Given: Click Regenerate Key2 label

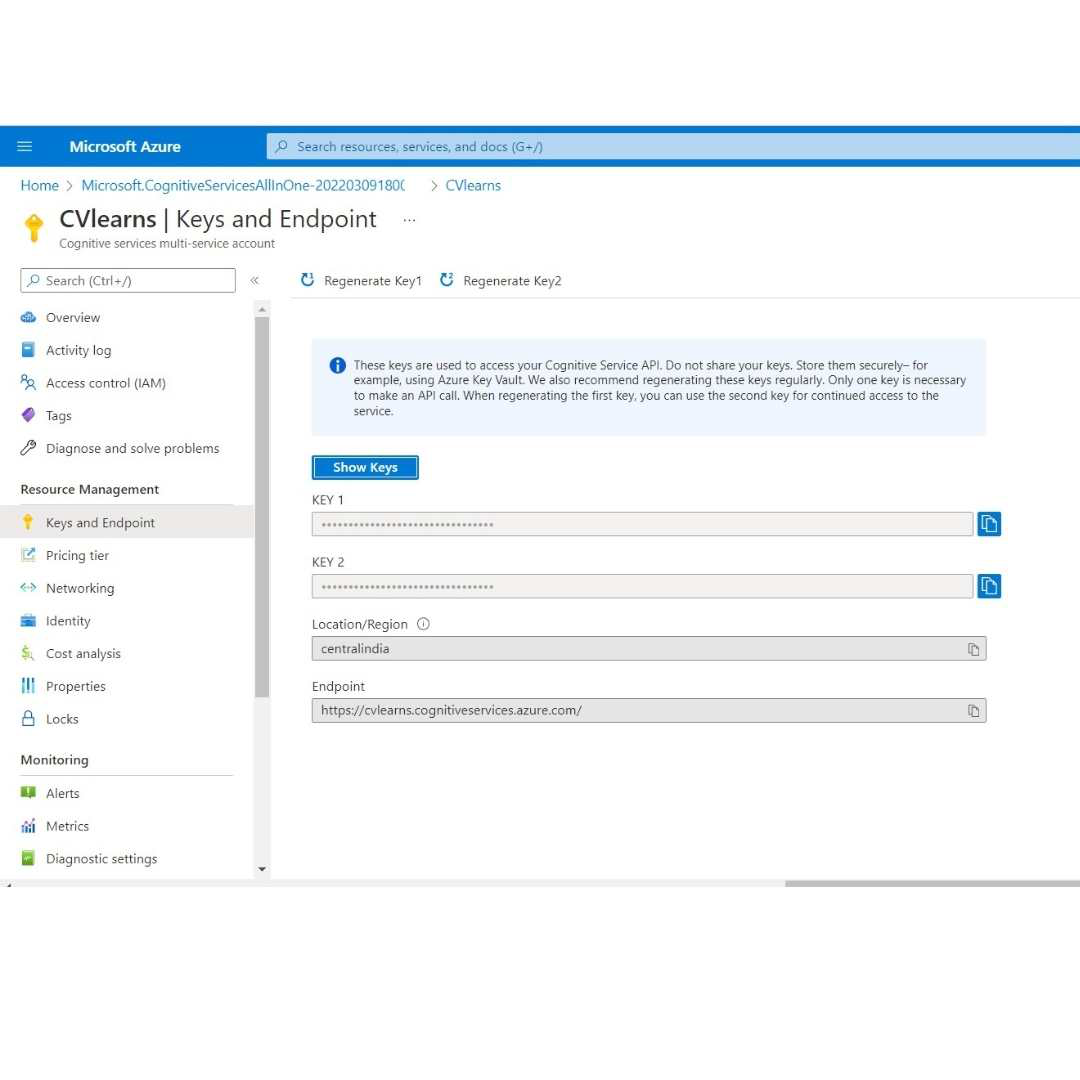Looking at the screenshot, I should [x=512, y=280].
